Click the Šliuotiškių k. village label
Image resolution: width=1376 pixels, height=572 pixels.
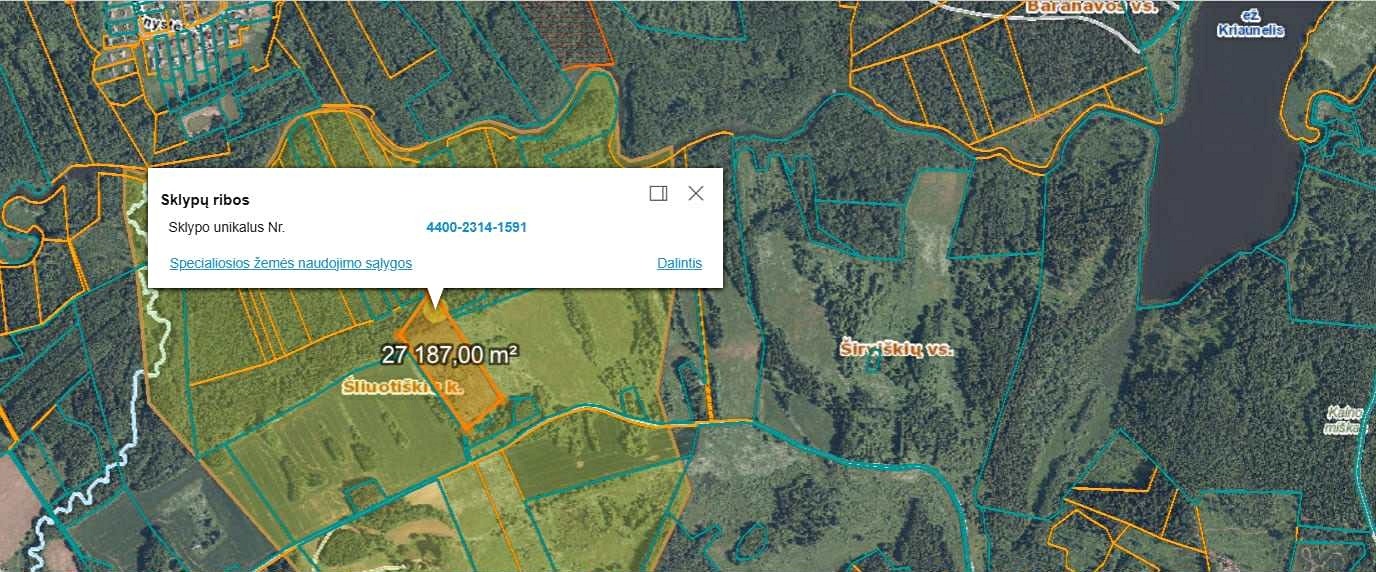403,388
